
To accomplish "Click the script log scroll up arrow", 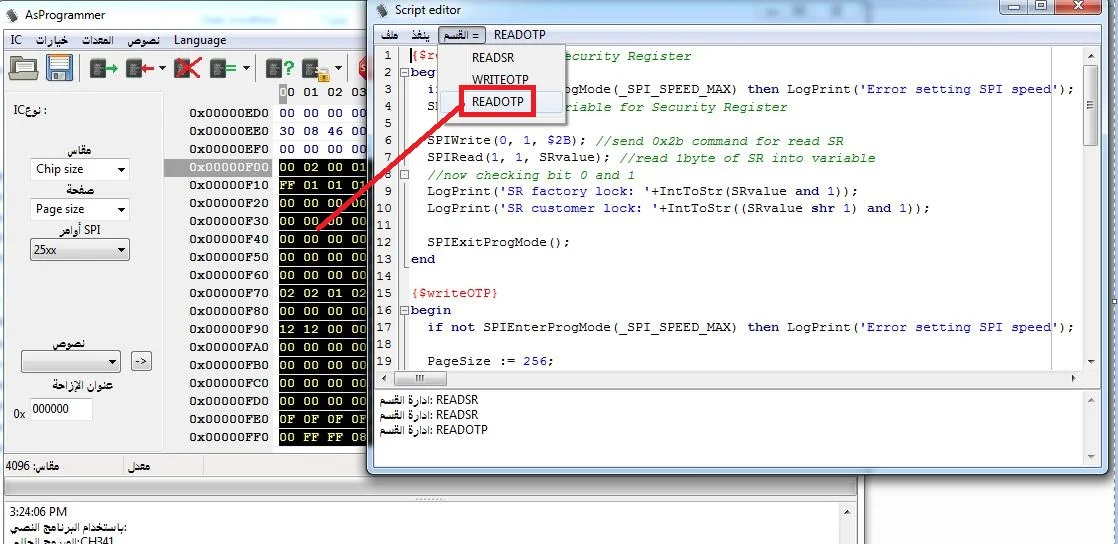I will click(1091, 401).
